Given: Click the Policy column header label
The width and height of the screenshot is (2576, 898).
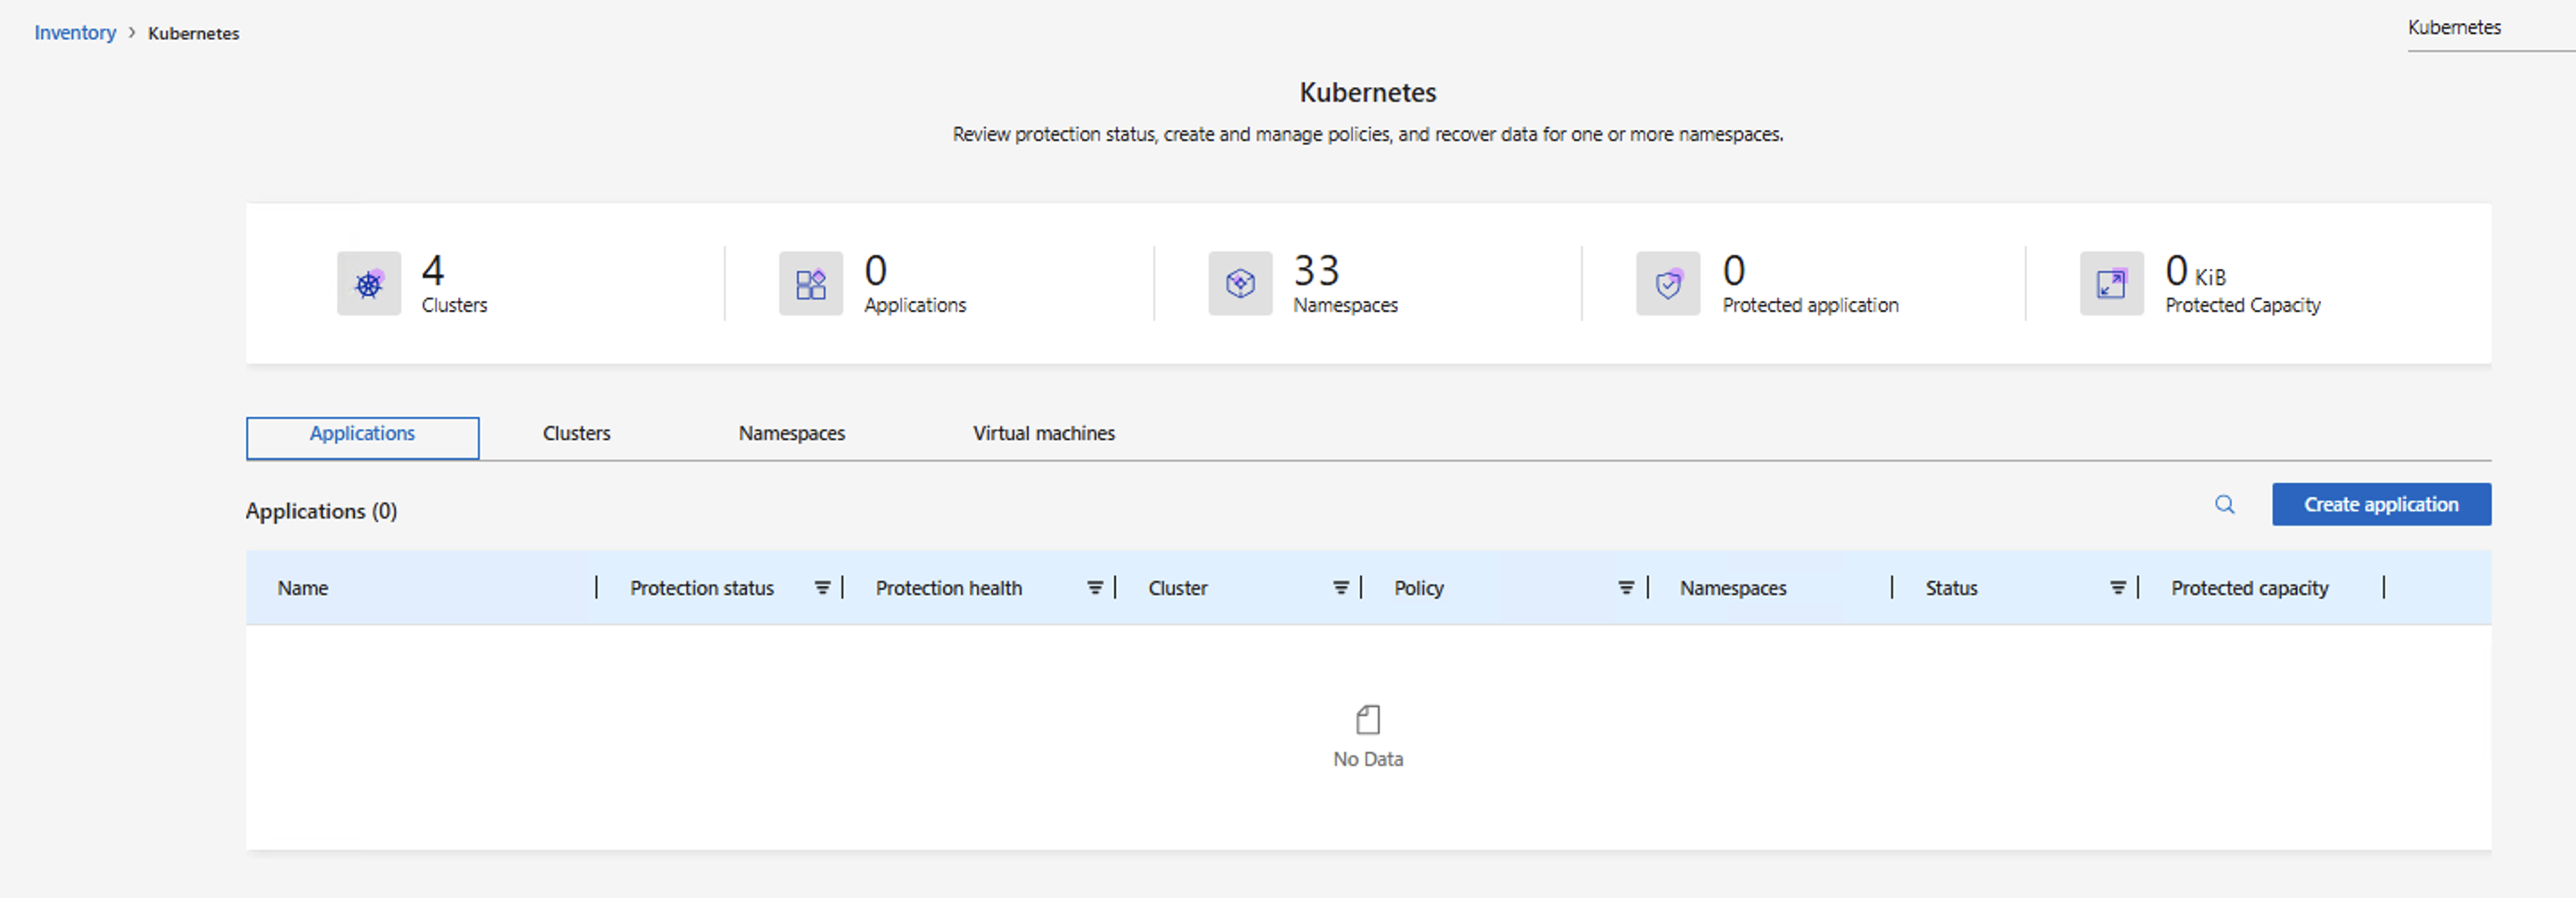Looking at the screenshot, I should 1419,588.
